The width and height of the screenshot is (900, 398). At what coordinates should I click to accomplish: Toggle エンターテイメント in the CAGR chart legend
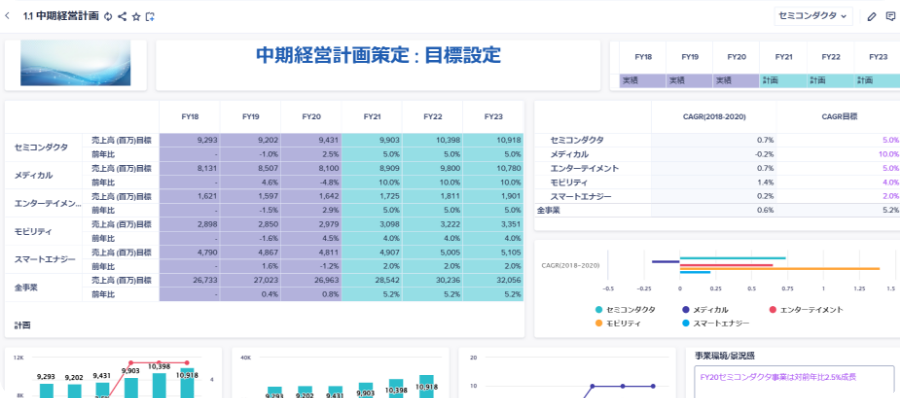(x=806, y=310)
